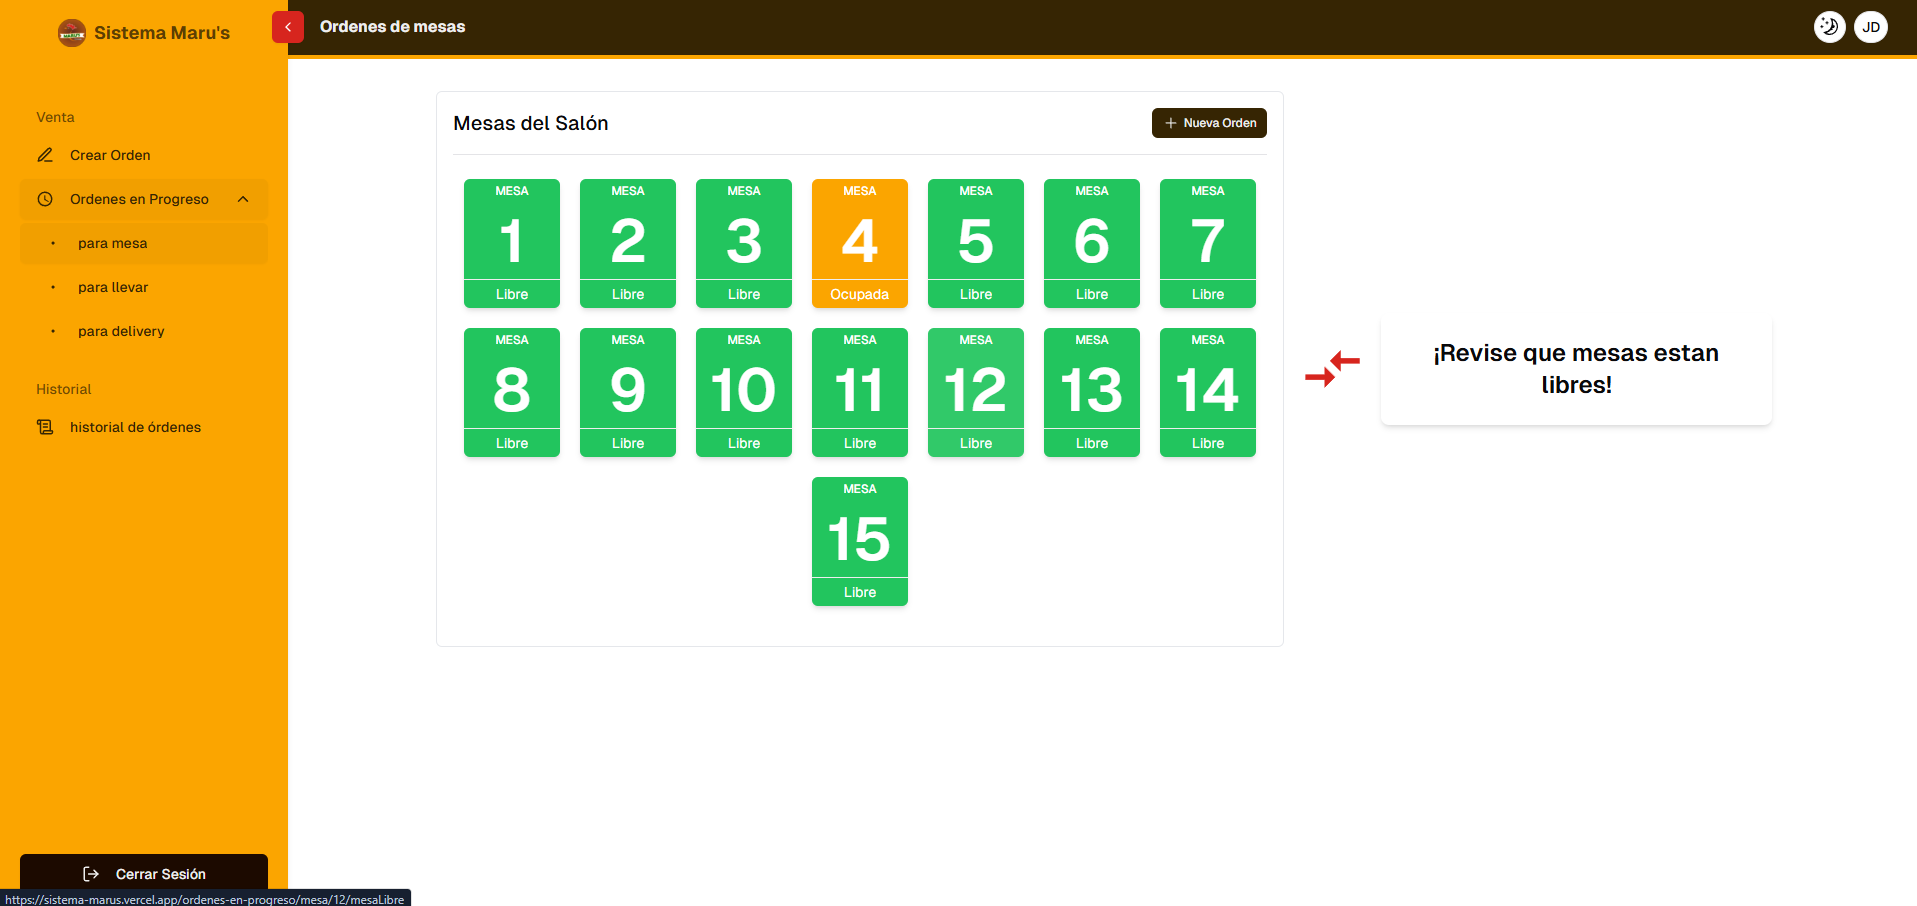Click the historial de órdenes list icon
This screenshot has height=906, width=1917.
point(45,427)
